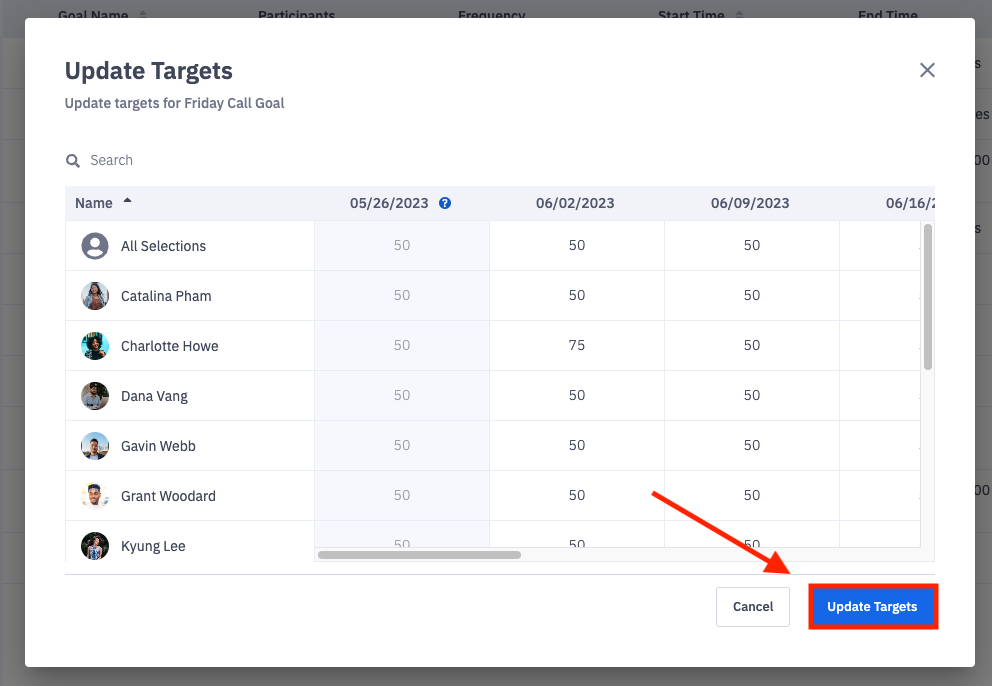Click the Update Targets button
Screen dimensions: 992x686
(872, 606)
